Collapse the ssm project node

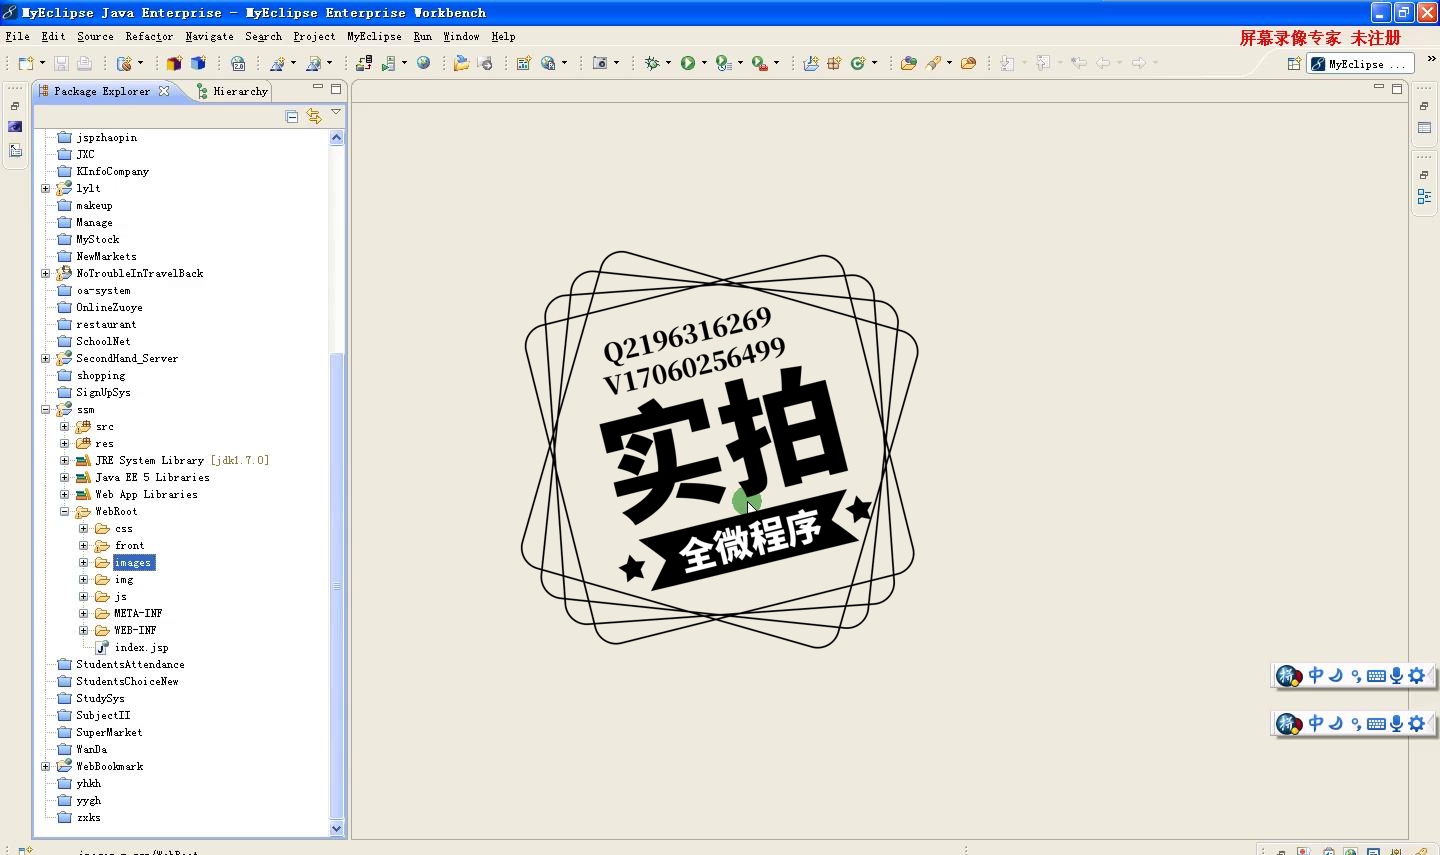pos(46,410)
